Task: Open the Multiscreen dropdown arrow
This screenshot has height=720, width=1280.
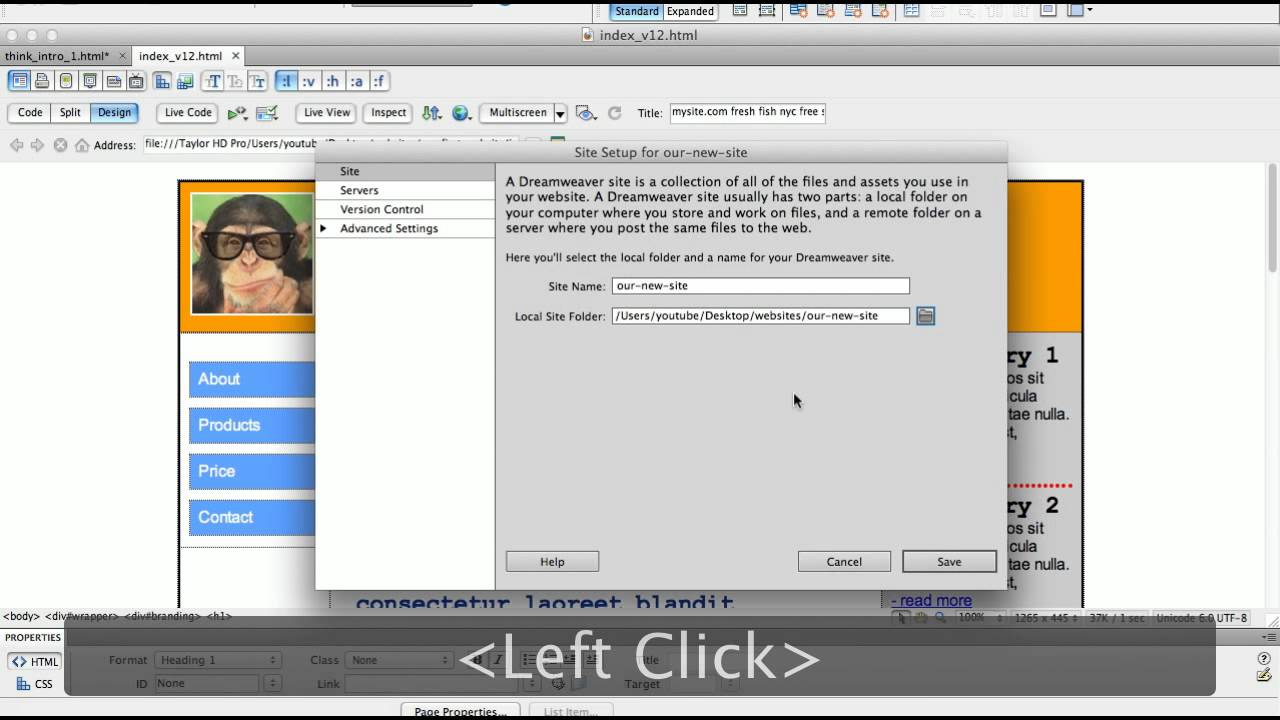Action: 561,114
